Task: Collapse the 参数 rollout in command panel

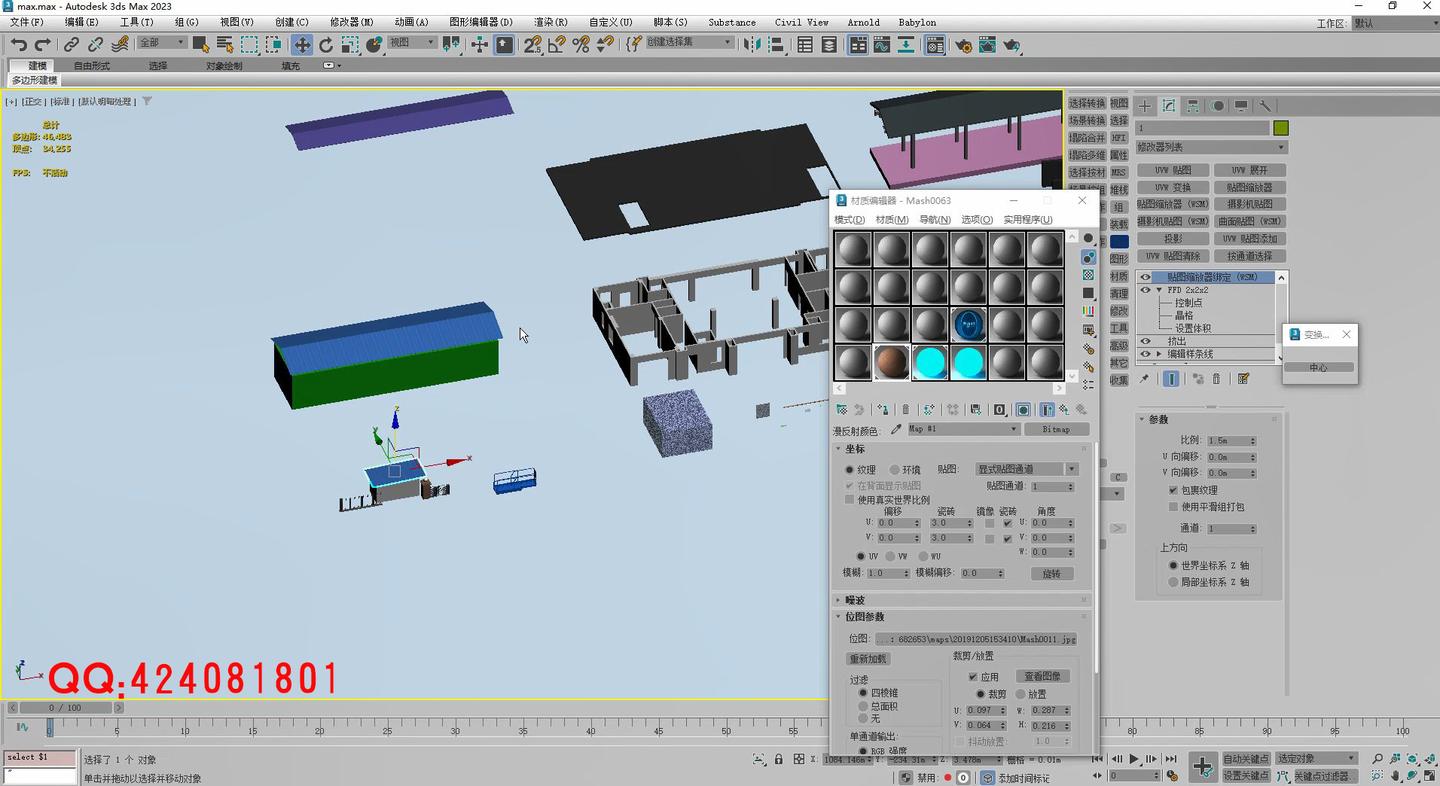Action: (x=1210, y=419)
